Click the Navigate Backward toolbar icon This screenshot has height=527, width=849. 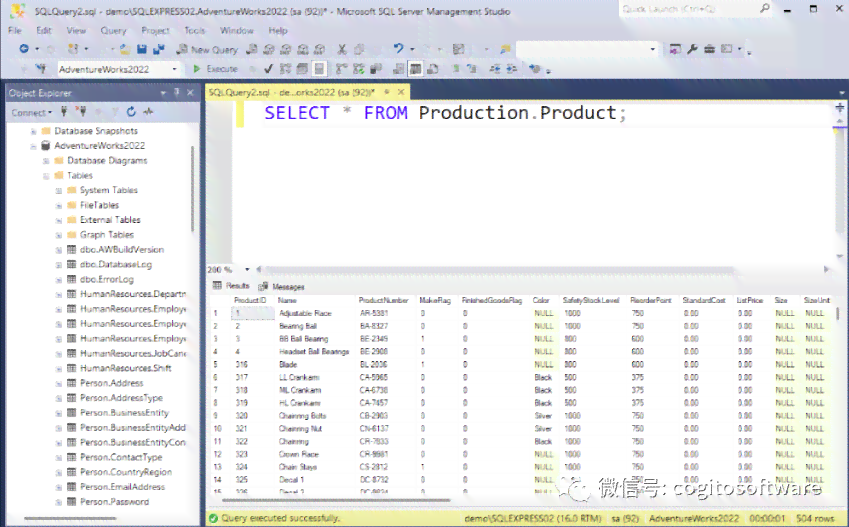pyautogui.click(x=24, y=49)
